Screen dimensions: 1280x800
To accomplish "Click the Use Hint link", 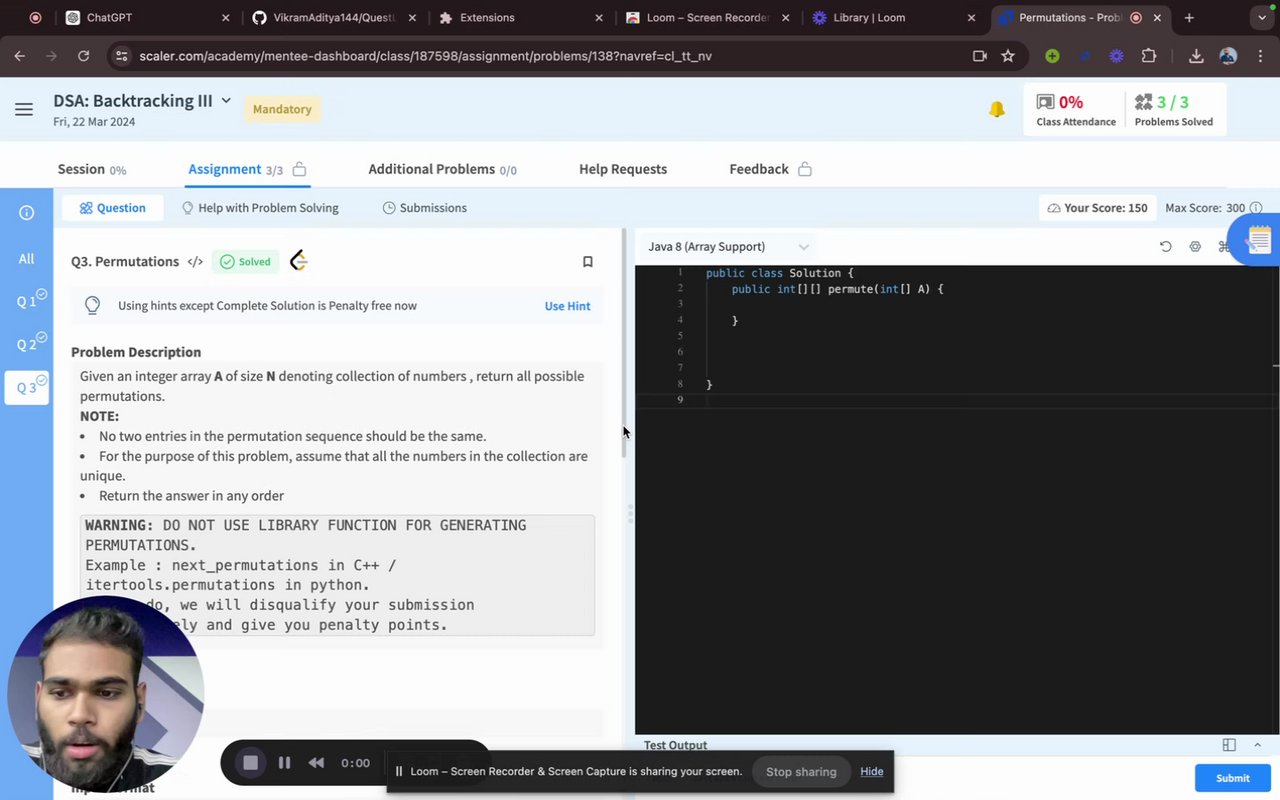I will (x=567, y=306).
